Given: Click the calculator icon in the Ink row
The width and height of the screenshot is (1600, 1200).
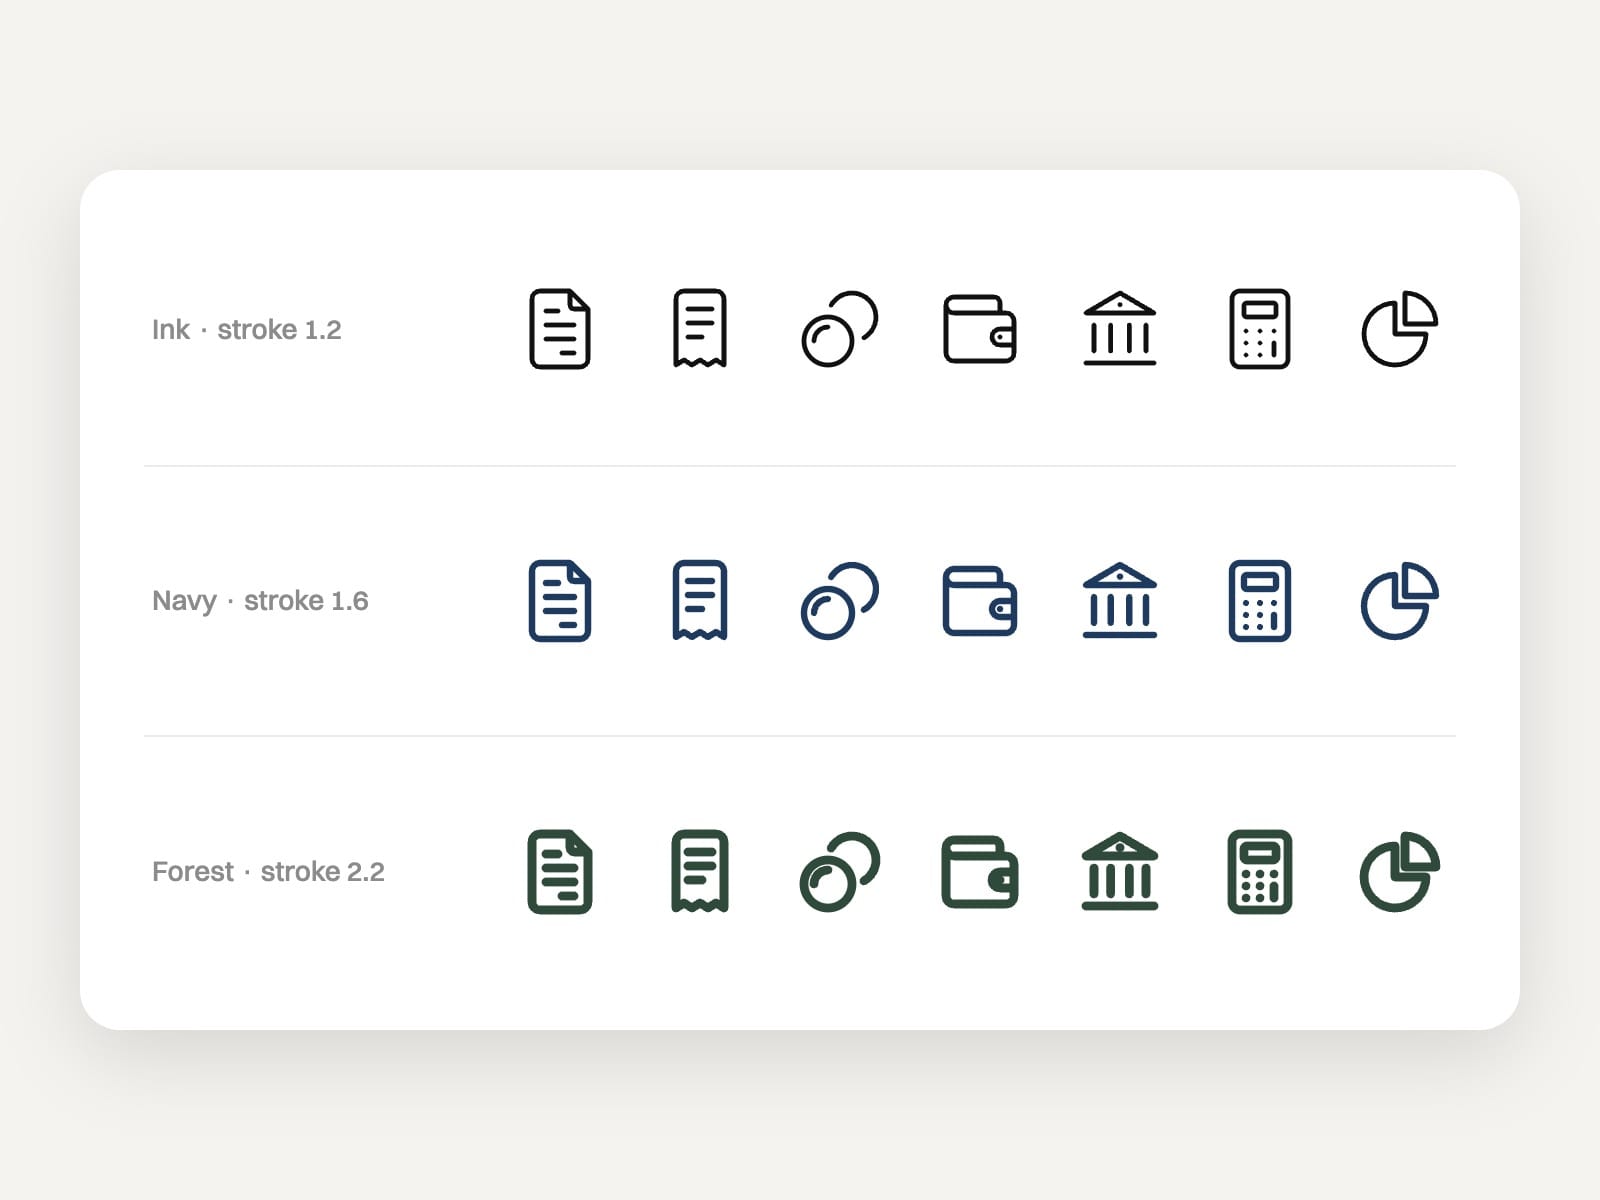Looking at the screenshot, I should pos(1260,329).
